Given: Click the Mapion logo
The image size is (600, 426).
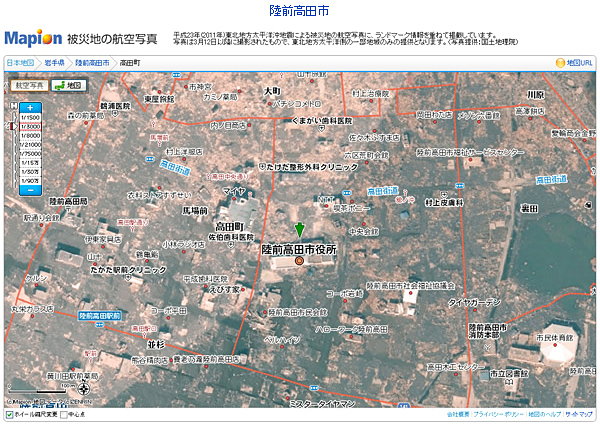Looking at the screenshot, I should click(32, 39).
